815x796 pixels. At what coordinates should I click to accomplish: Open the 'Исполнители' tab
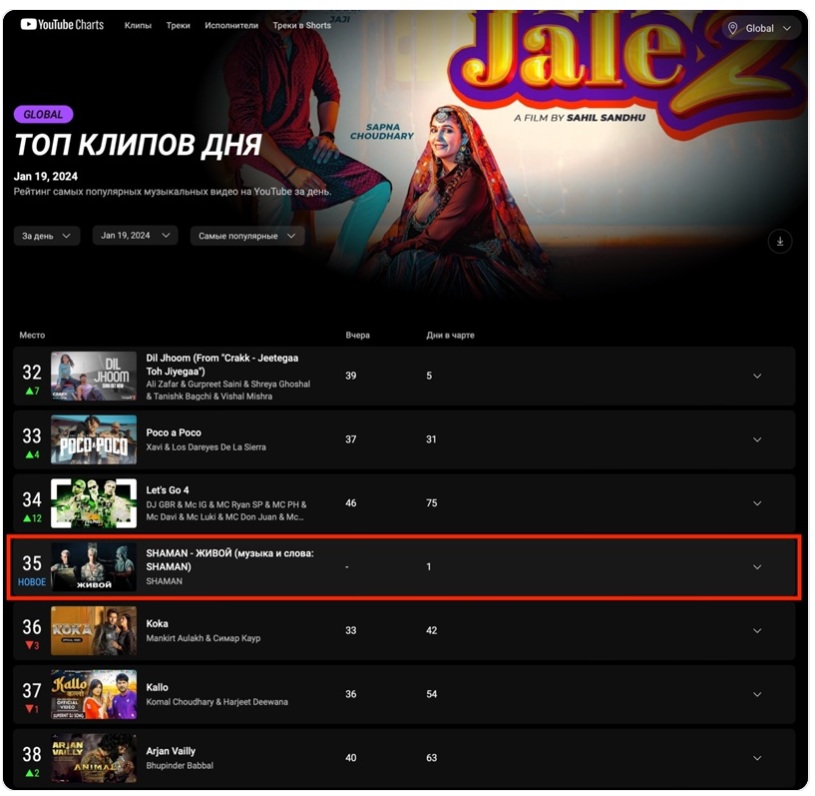(x=231, y=25)
